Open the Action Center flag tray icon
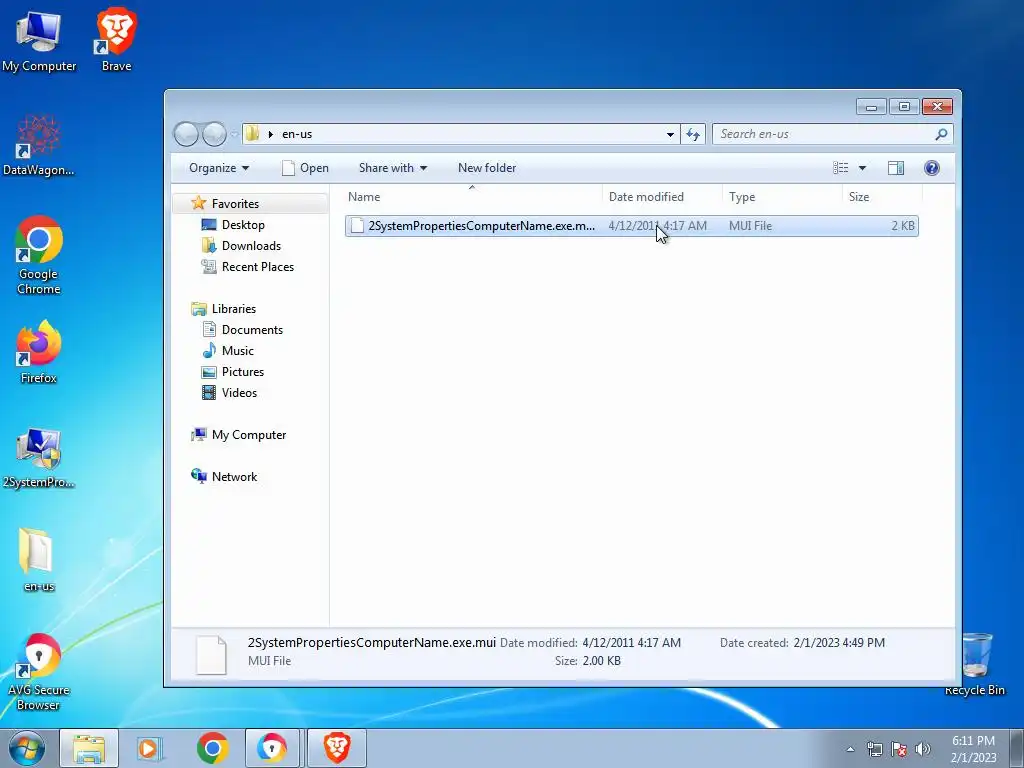This screenshot has width=1024, height=768. (x=899, y=749)
